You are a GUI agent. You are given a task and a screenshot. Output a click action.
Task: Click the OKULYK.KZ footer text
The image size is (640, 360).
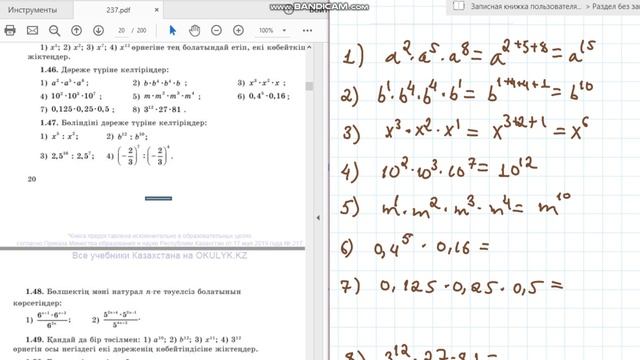[160, 256]
